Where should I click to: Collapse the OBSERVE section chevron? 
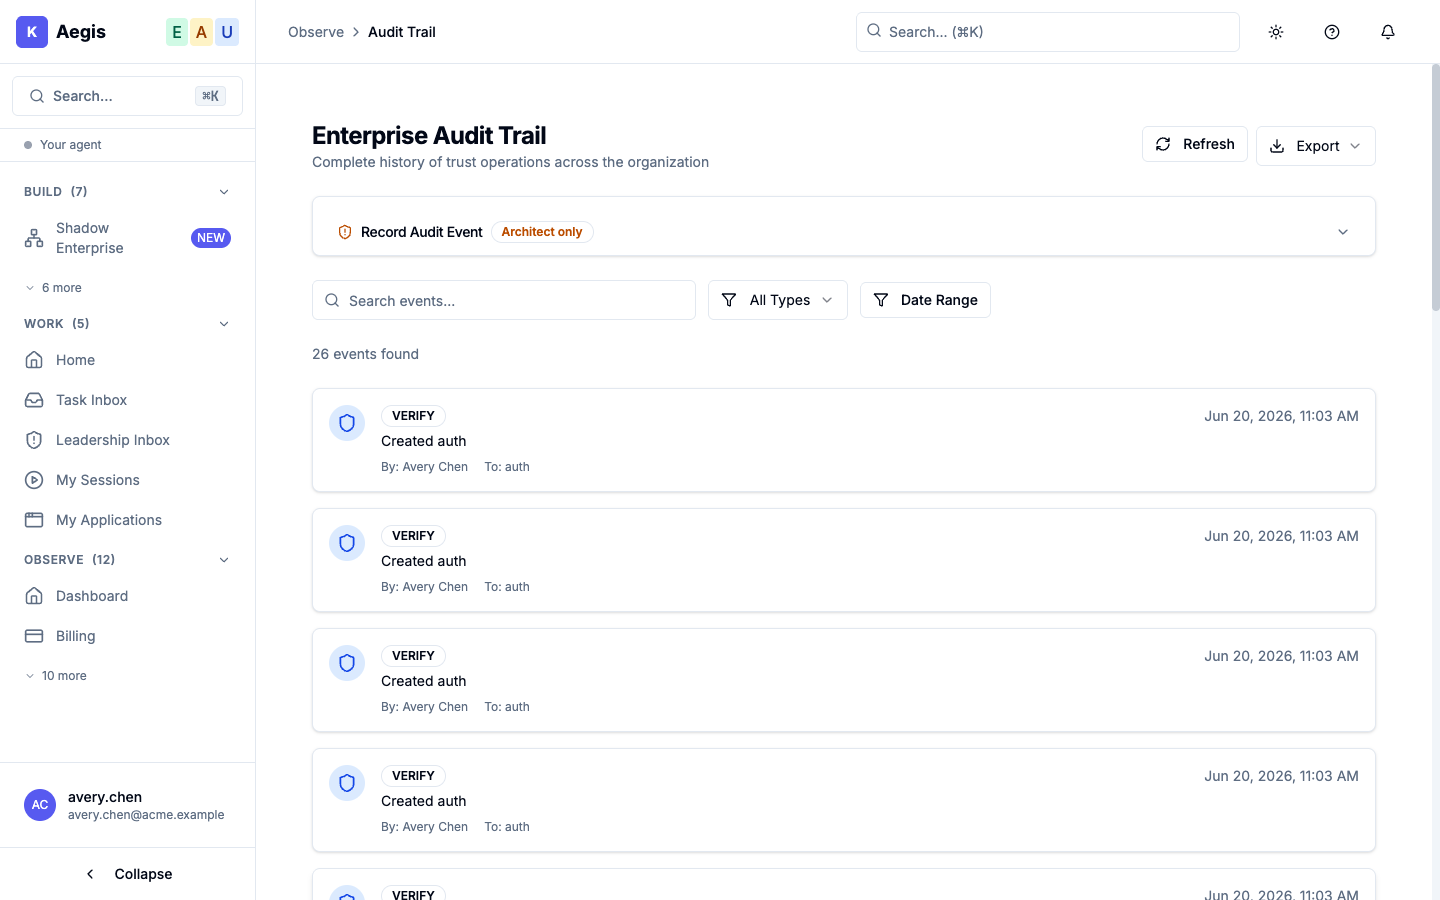click(224, 560)
